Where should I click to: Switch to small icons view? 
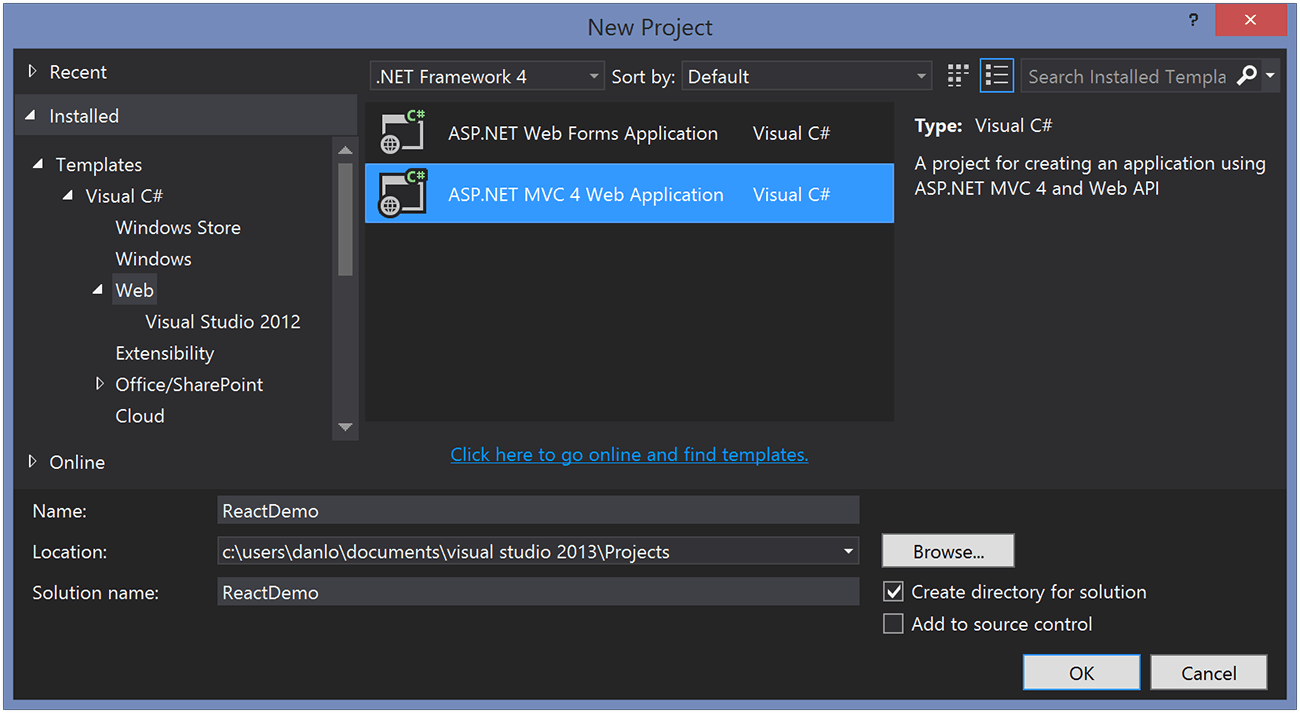click(x=958, y=76)
